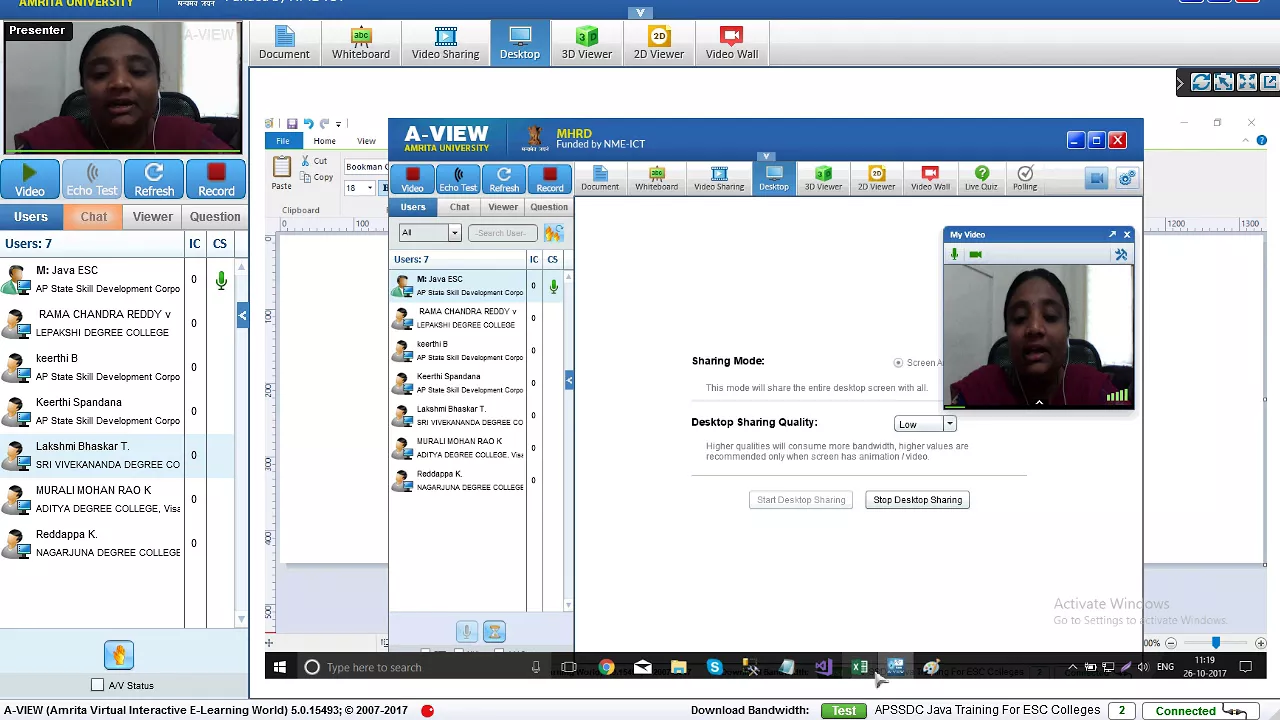Open Polling in the inner A-VIEW window
The image size is (1280, 720).
tap(1024, 178)
